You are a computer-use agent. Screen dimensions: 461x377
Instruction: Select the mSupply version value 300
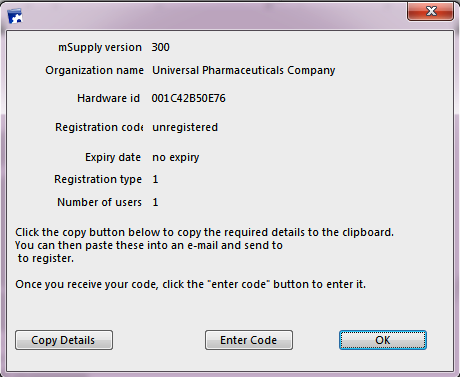[160, 47]
